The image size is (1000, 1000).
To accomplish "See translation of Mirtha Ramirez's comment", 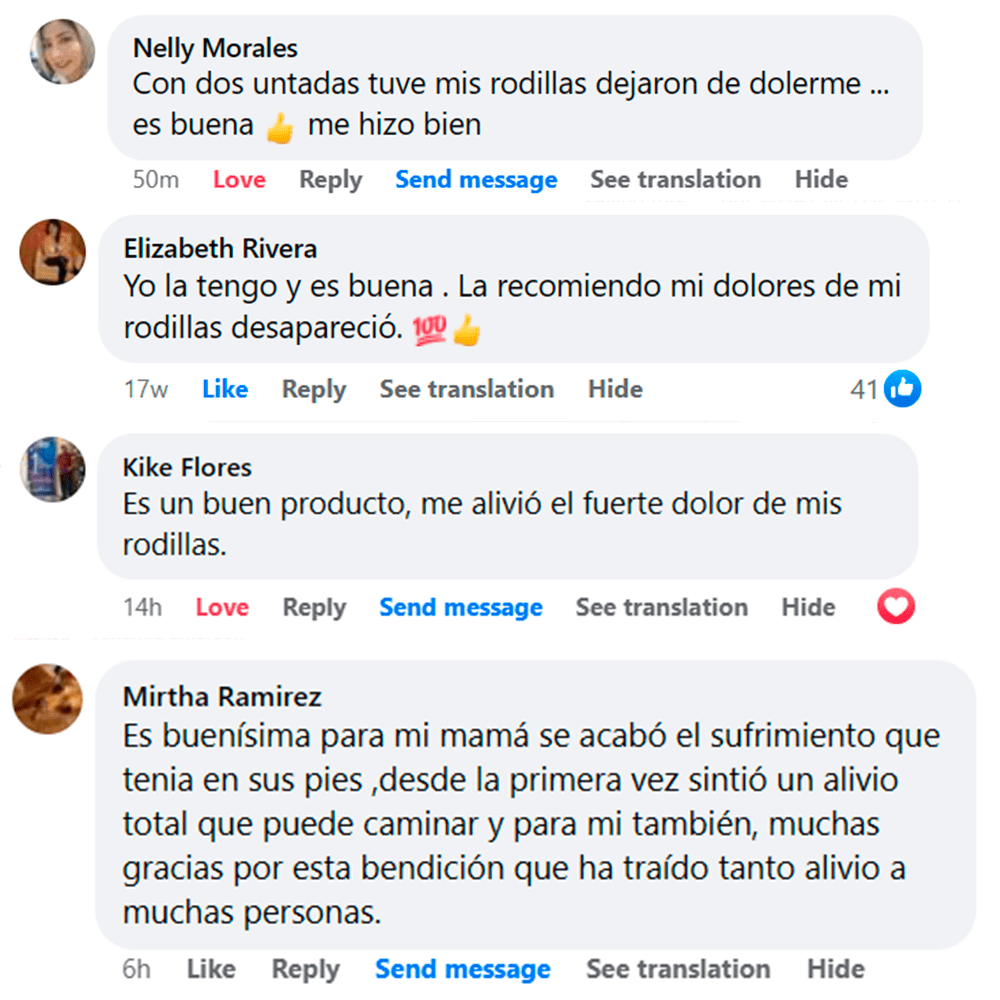I will point(678,969).
